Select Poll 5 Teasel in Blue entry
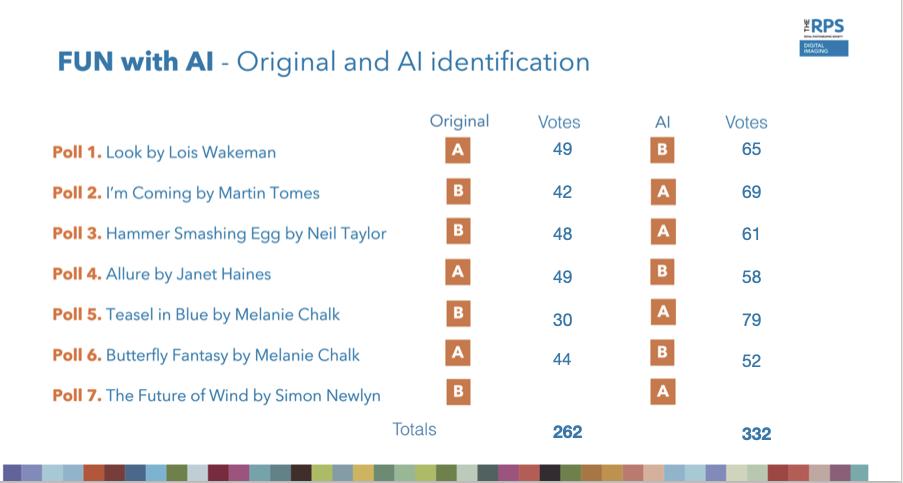Viewport: 903px width, 483px height. 196,315
